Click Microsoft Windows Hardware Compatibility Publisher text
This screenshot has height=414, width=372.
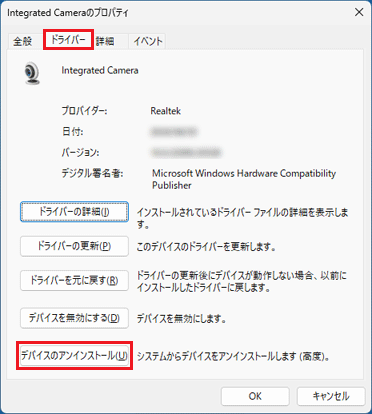[244, 179]
